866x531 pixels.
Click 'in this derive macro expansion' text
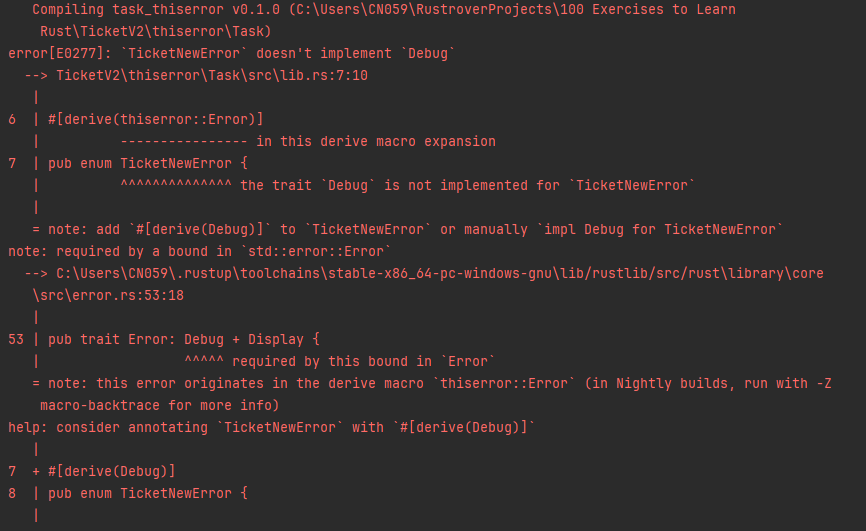(x=376, y=141)
